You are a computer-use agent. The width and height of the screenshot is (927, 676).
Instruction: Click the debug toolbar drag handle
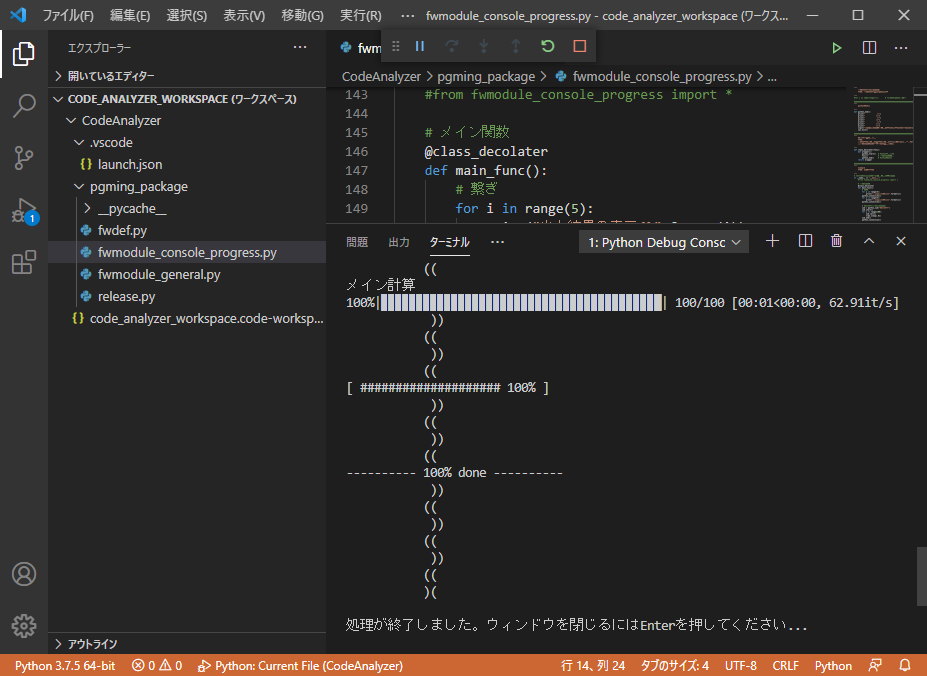click(396, 46)
